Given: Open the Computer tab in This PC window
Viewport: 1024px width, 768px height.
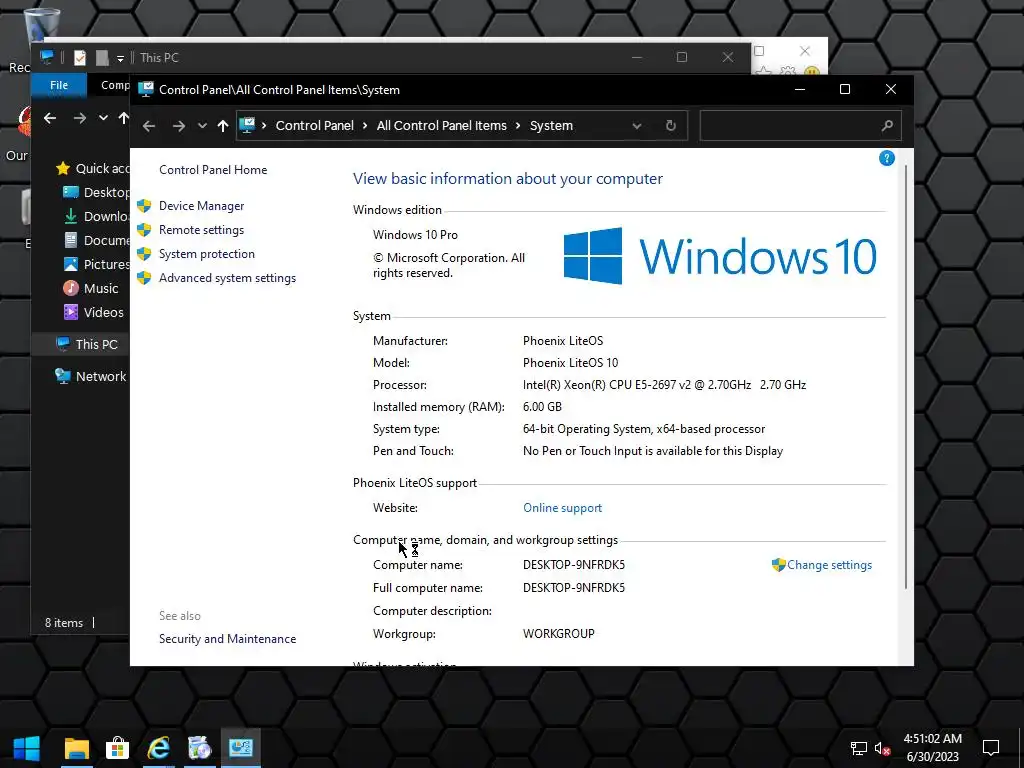Looking at the screenshot, I should (115, 85).
